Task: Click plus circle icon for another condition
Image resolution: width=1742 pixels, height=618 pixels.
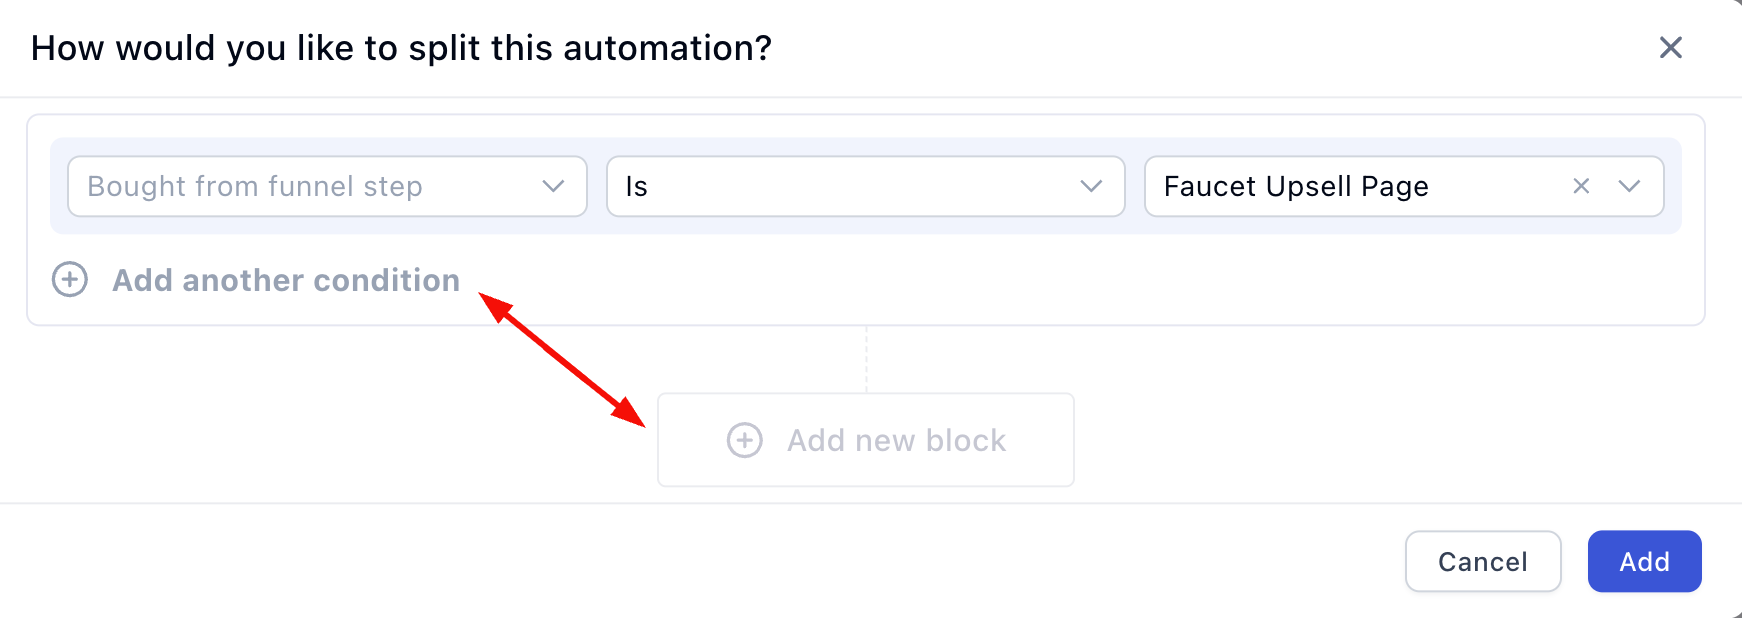Action: (70, 280)
